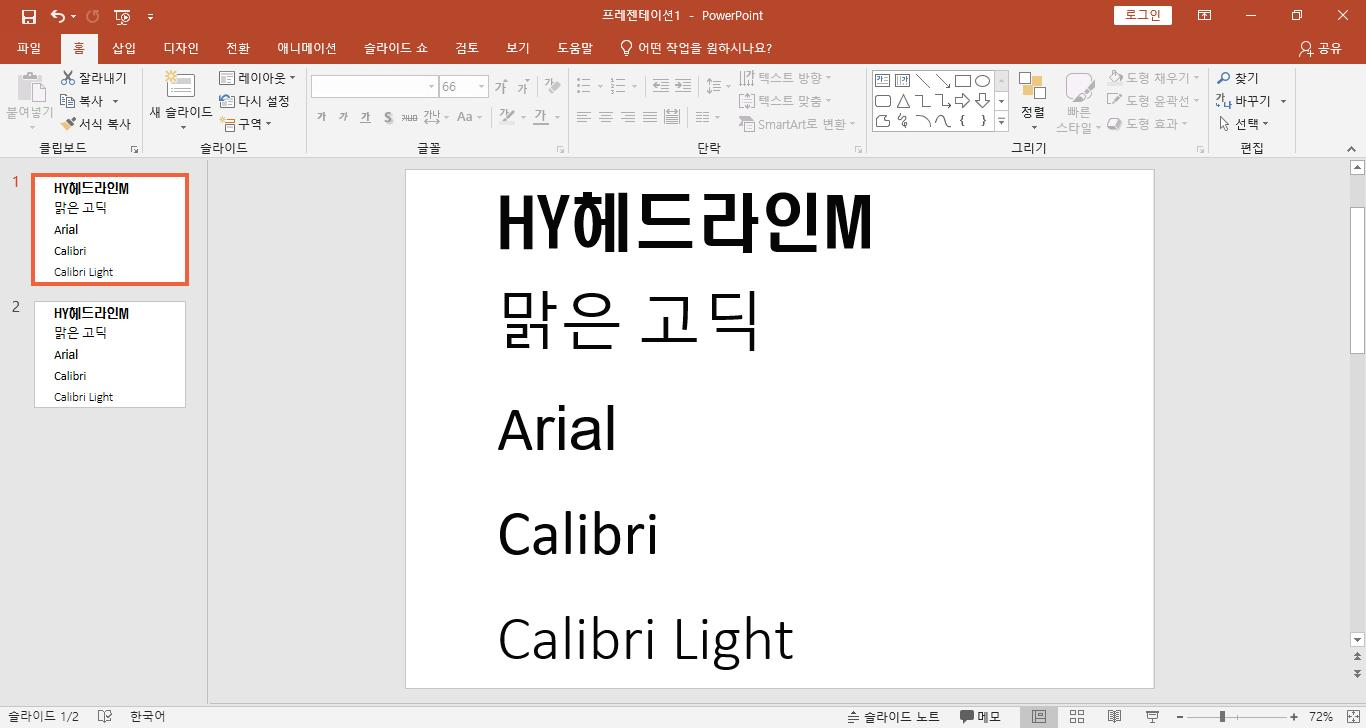The height and width of the screenshot is (728, 1366).
Task: Switch to reading view
Action: tap(1114, 716)
